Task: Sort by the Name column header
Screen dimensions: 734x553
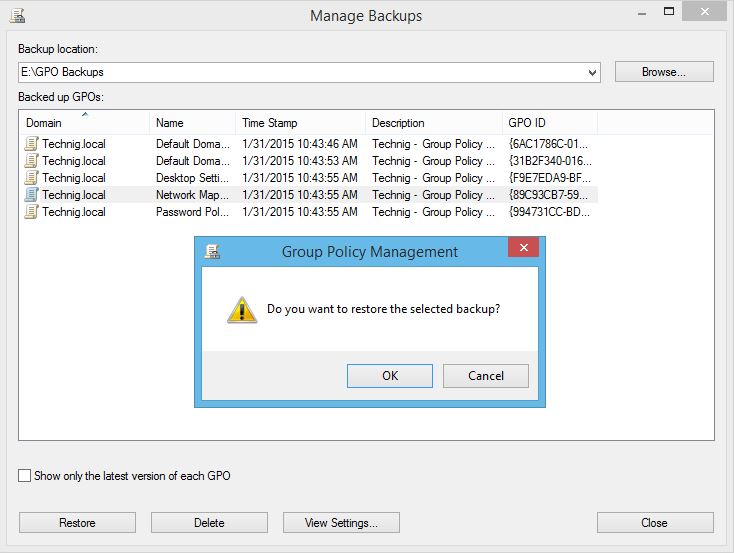Action: (192, 123)
